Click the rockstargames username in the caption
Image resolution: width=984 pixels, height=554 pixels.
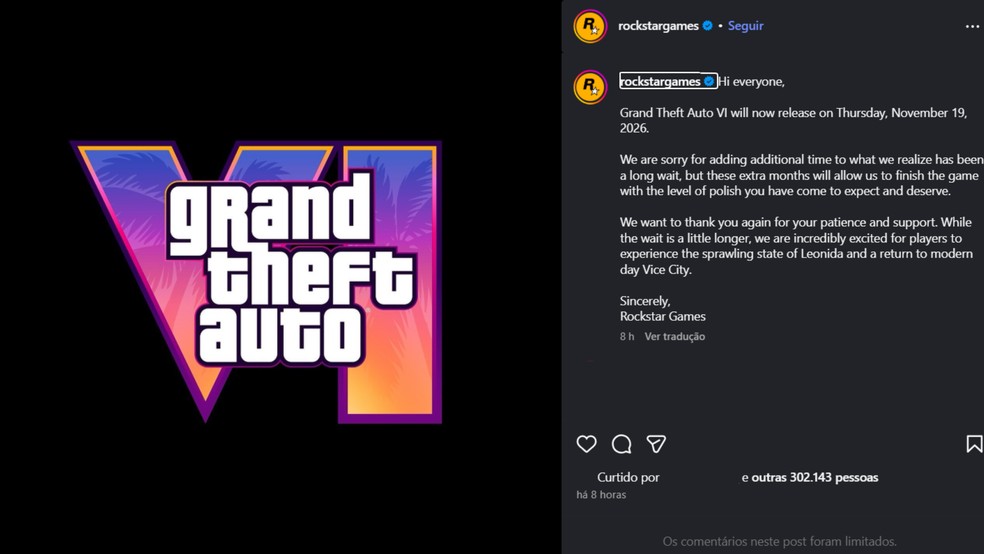click(660, 81)
